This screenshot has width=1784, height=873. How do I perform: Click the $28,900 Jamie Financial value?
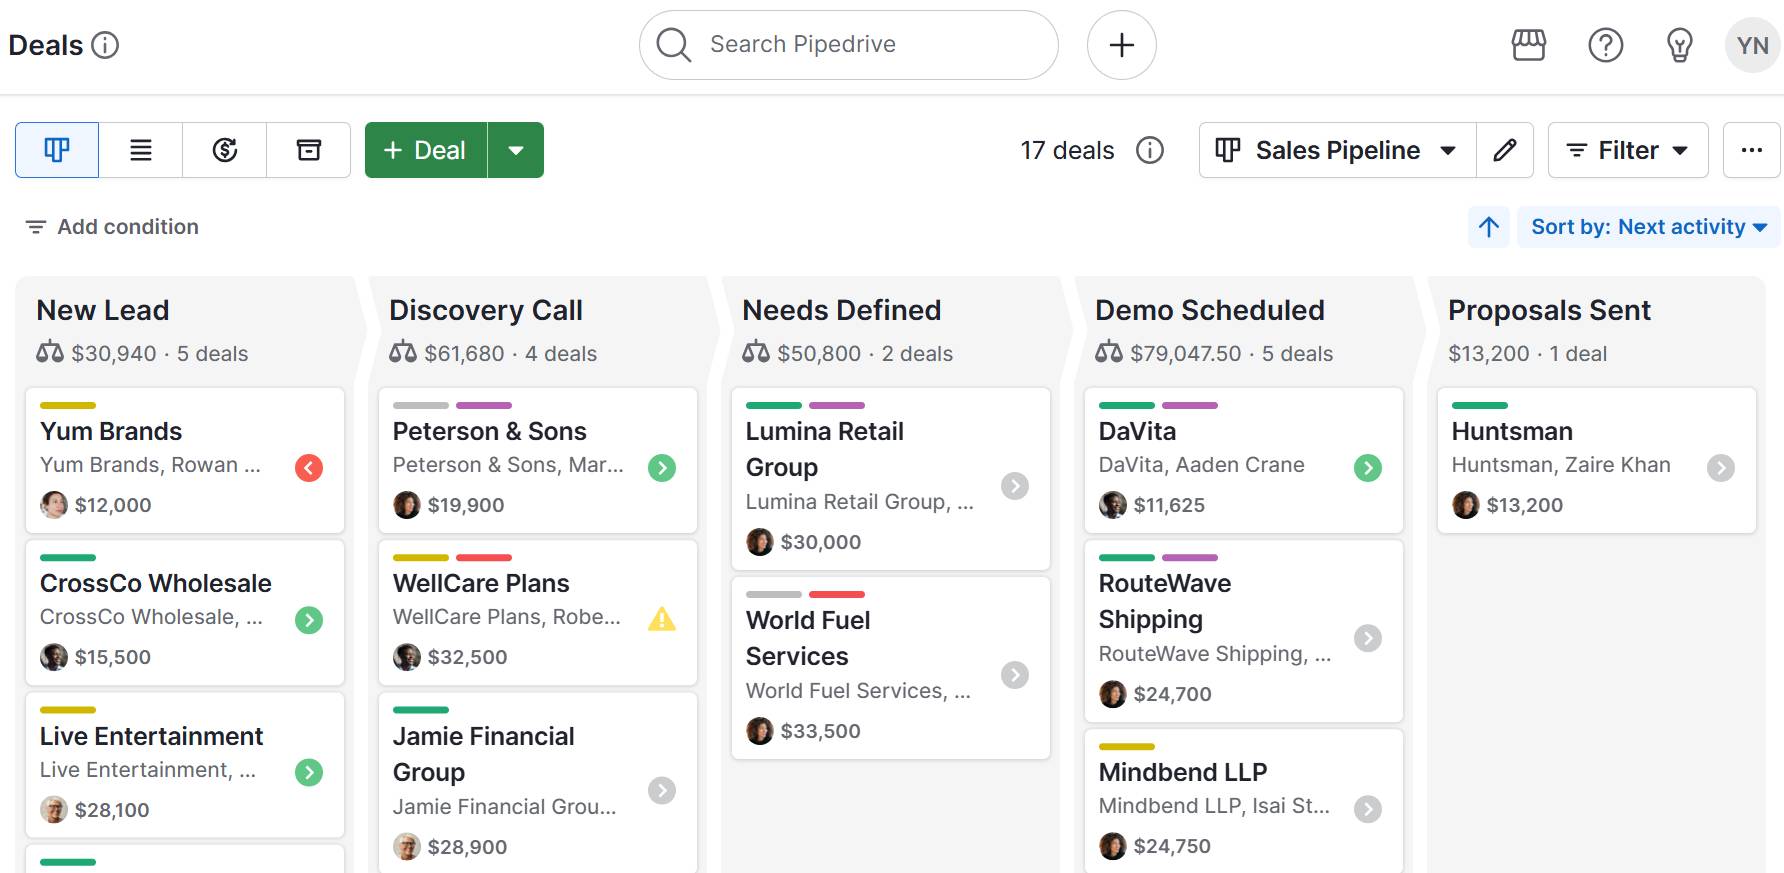click(467, 847)
